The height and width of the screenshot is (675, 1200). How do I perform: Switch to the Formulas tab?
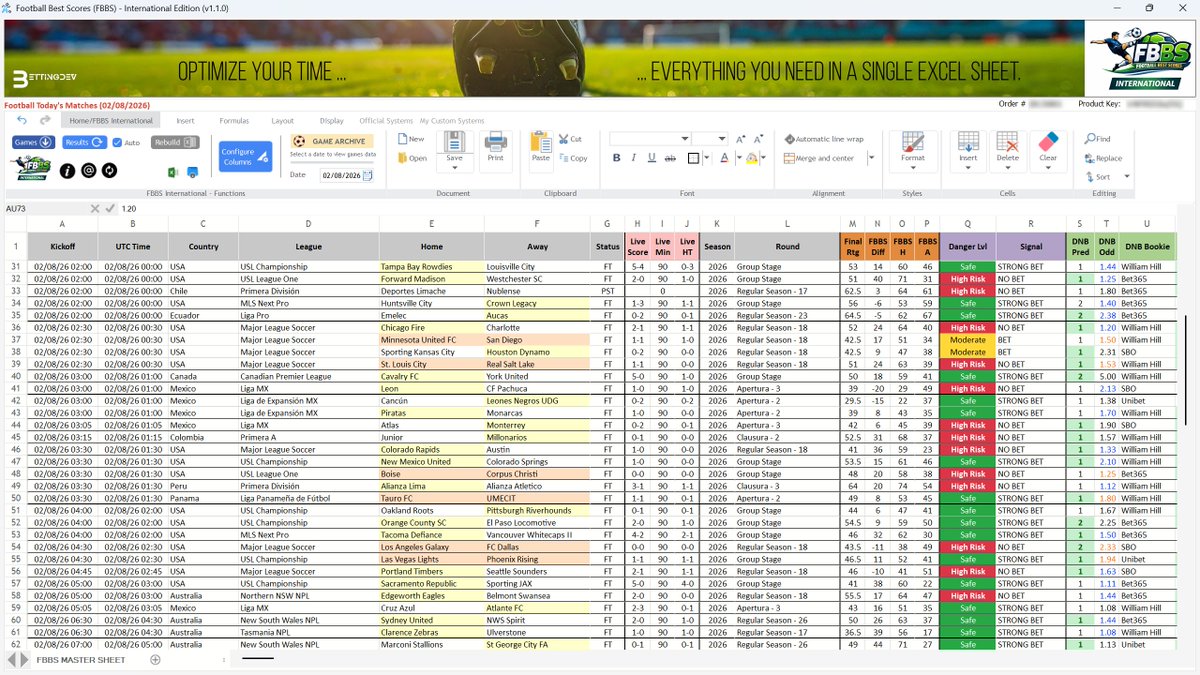click(x=234, y=121)
